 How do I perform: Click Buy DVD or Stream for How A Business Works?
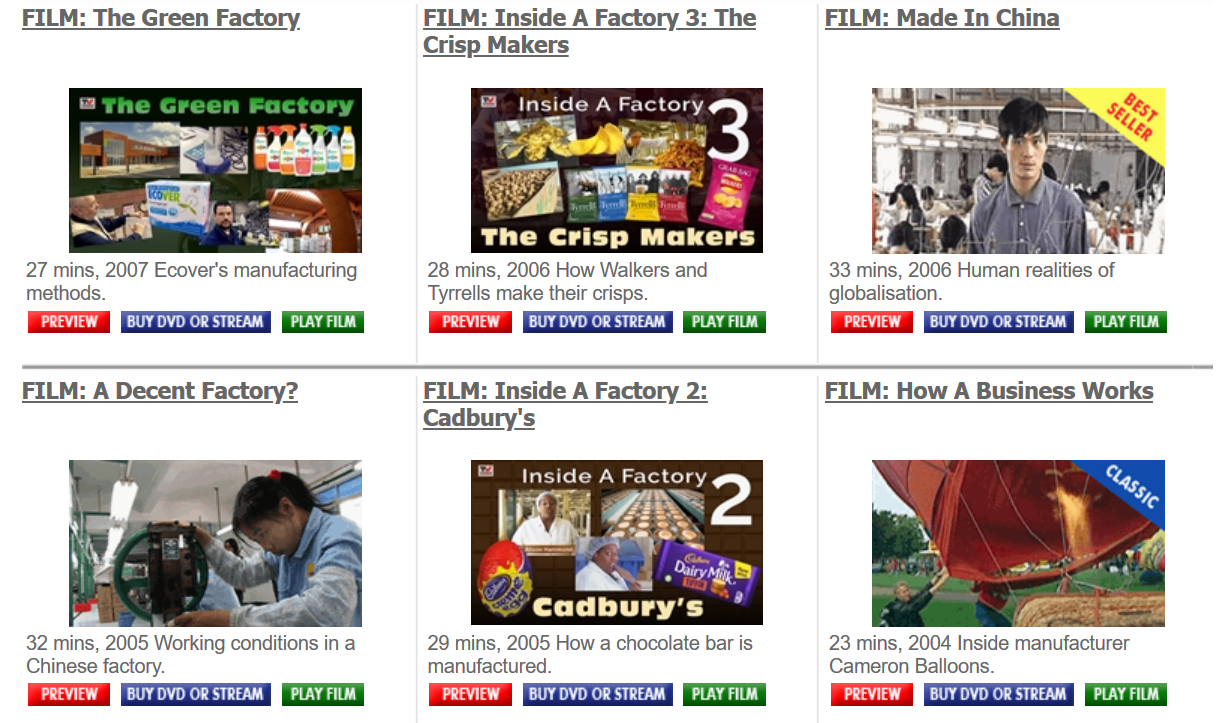[x=998, y=694]
